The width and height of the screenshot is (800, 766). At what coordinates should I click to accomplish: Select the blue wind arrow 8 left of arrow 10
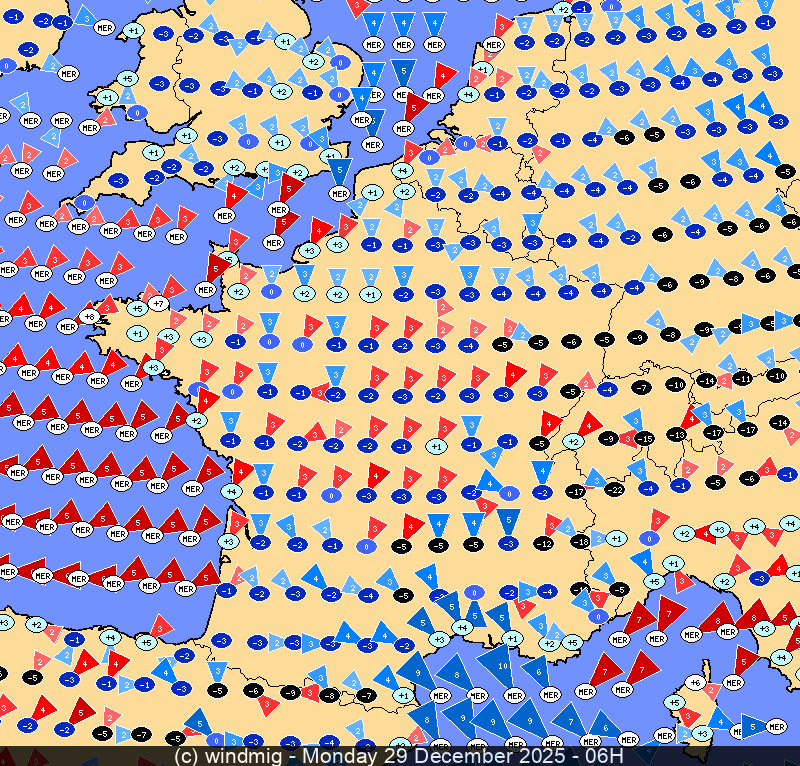click(456, 673)
